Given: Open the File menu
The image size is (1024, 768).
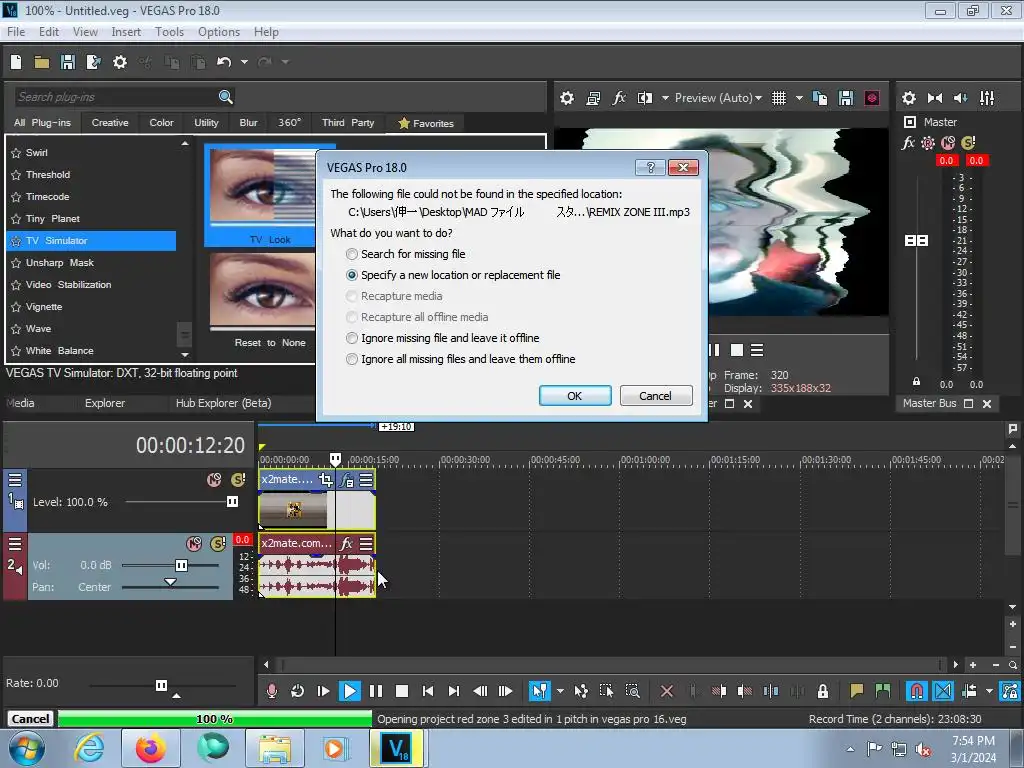Looking at the screenshot, I should (16, 31).
